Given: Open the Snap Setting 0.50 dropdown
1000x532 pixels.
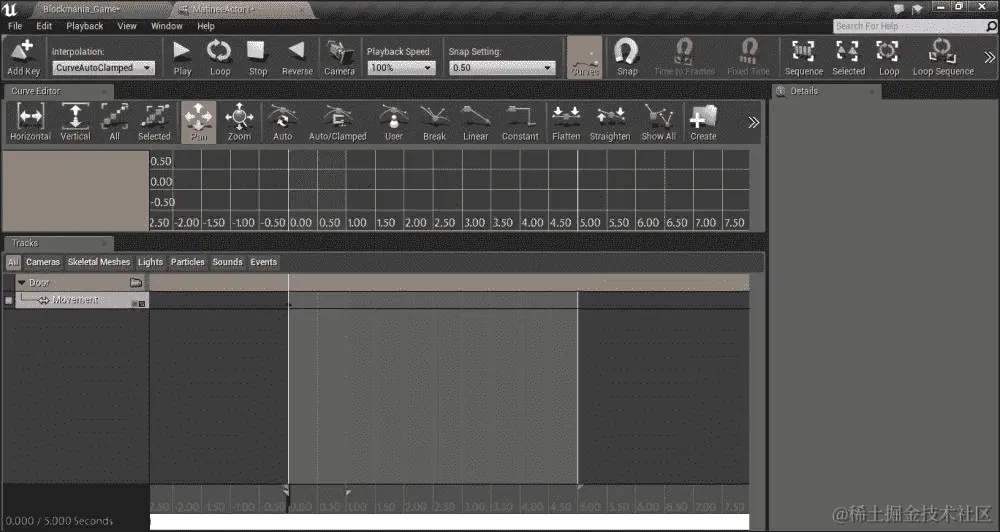Looking at the screenshot, I should pyautogui.click(x=502, y=68).
